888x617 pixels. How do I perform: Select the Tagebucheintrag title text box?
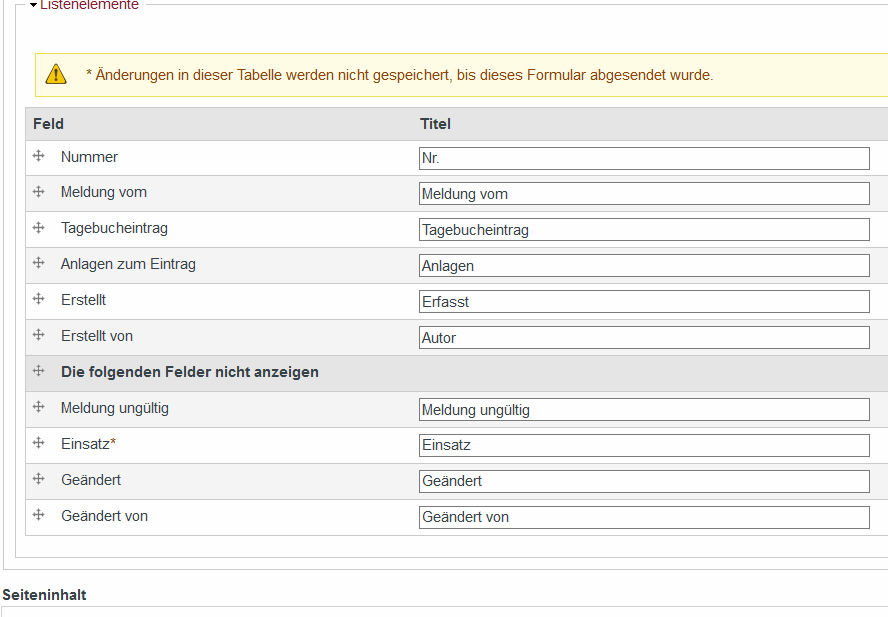coord(644,230)
